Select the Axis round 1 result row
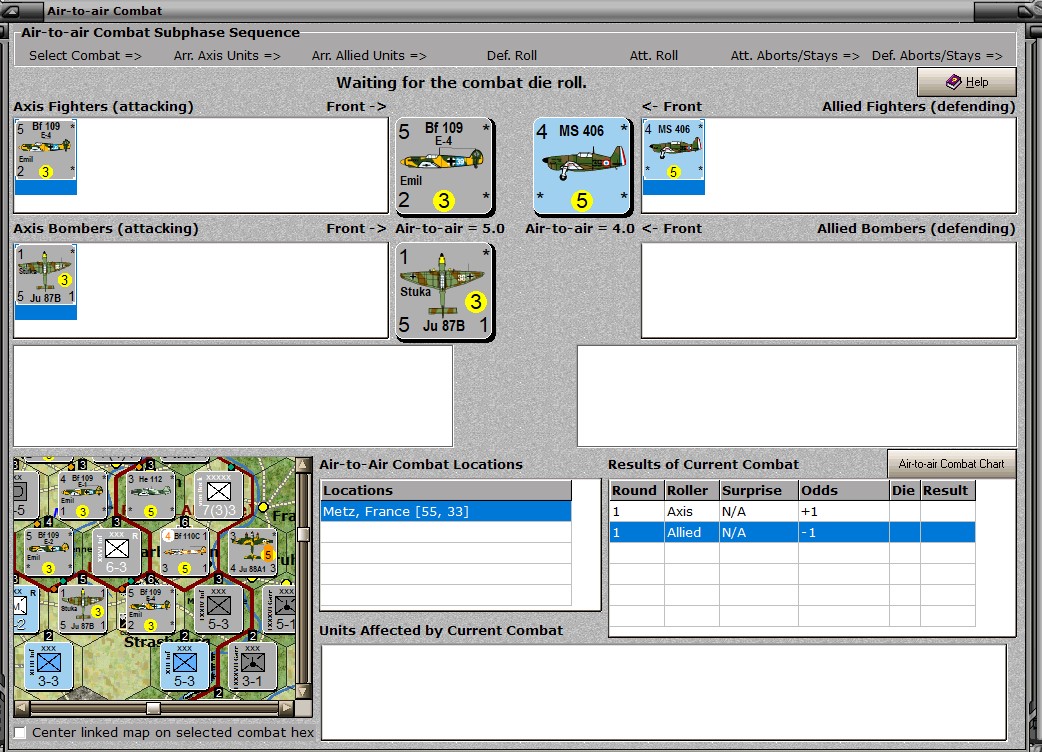The image size is (1042, 752). (x=792, y=512)
